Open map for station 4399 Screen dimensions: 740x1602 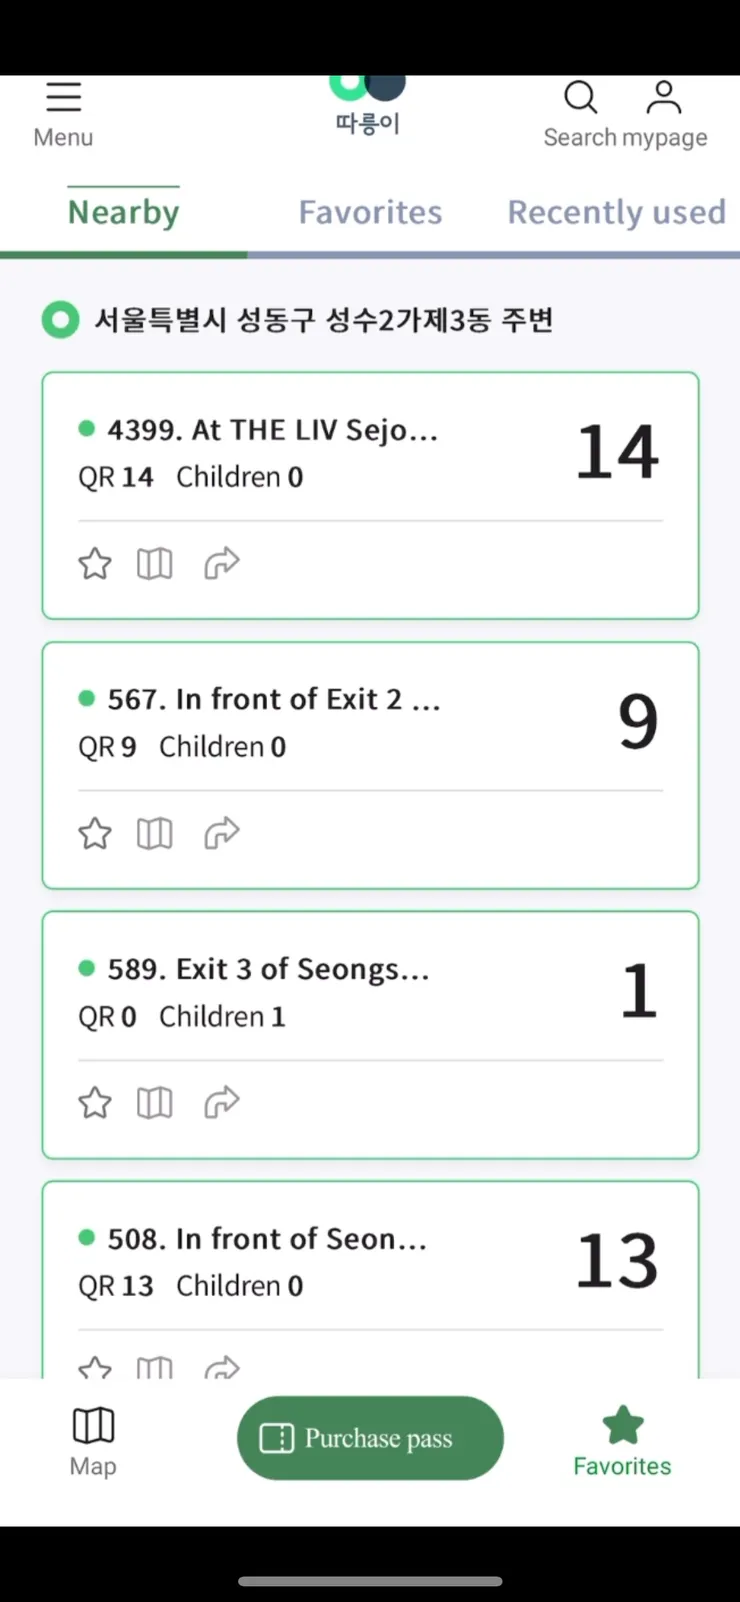(155, 564)
